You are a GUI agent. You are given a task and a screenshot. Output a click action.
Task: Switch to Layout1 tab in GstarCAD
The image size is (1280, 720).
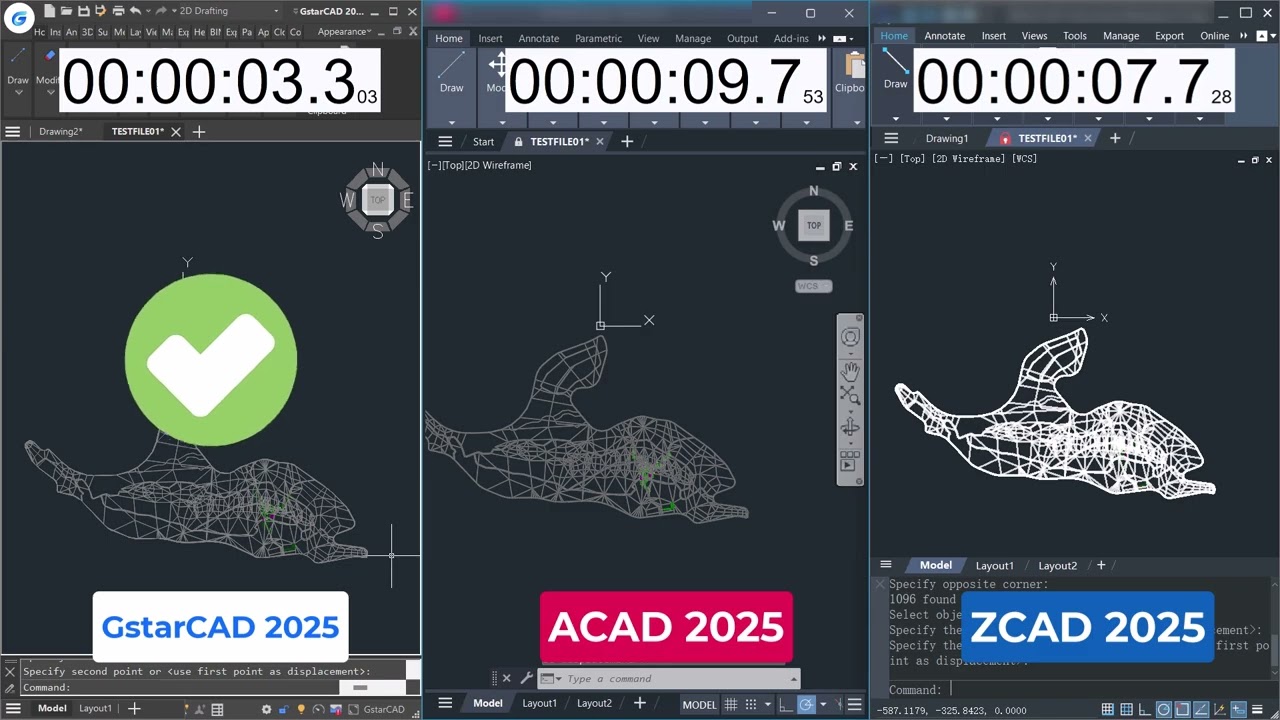96,709
